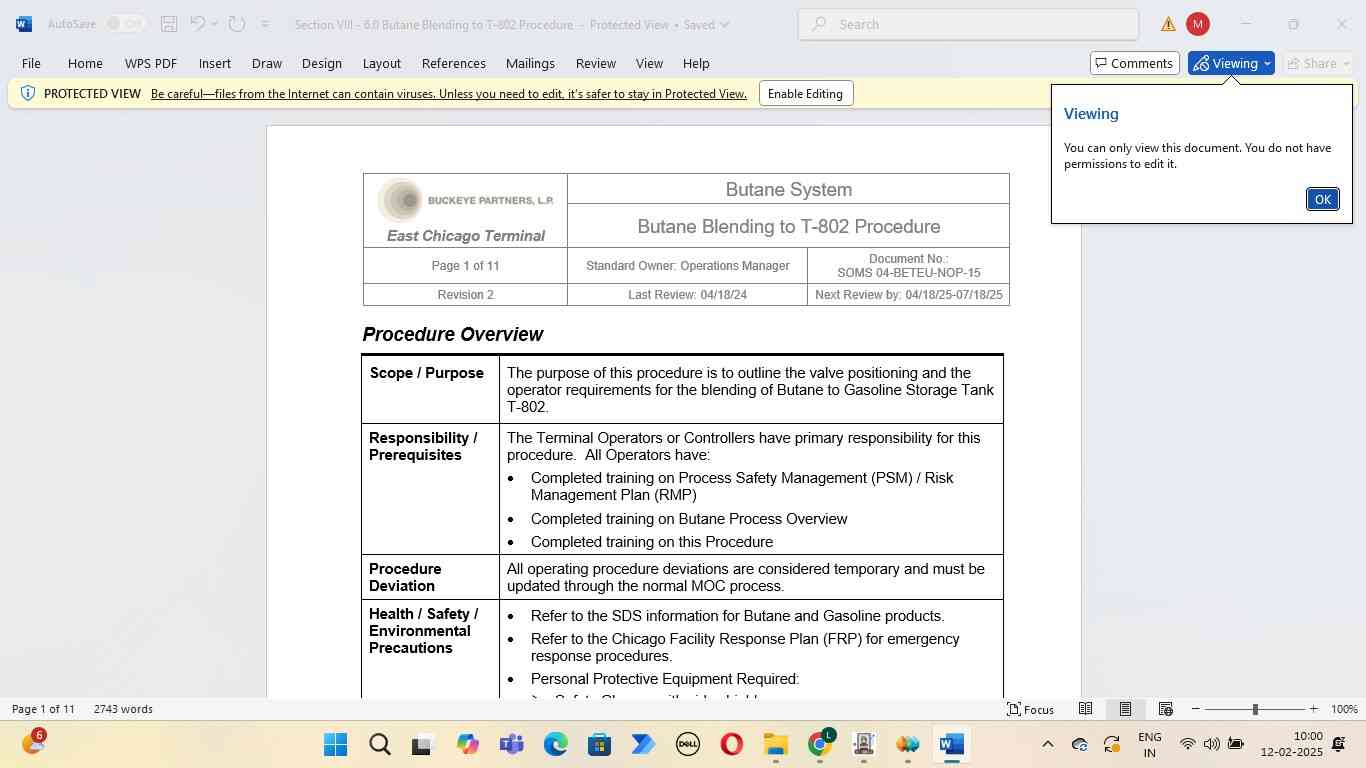This screenshot has width=1366, height=768.
Task: Click Enable Editing in Protected View bar
Action: click(x=805, y=94)
